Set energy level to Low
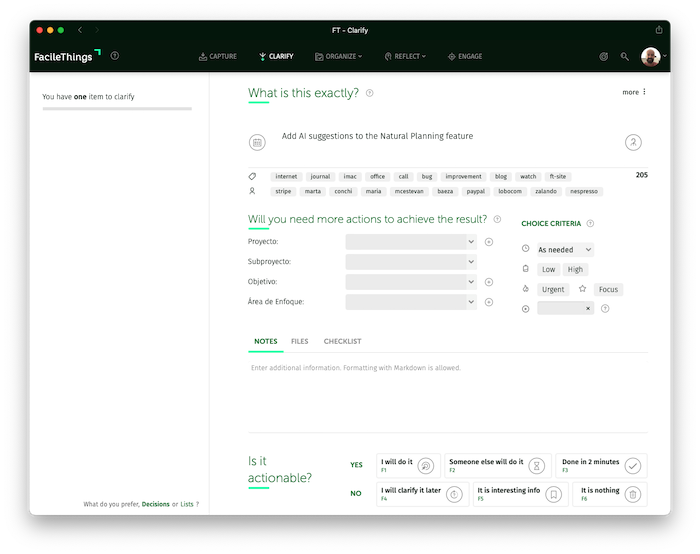 pyautogui.click(x=548, y=269)
